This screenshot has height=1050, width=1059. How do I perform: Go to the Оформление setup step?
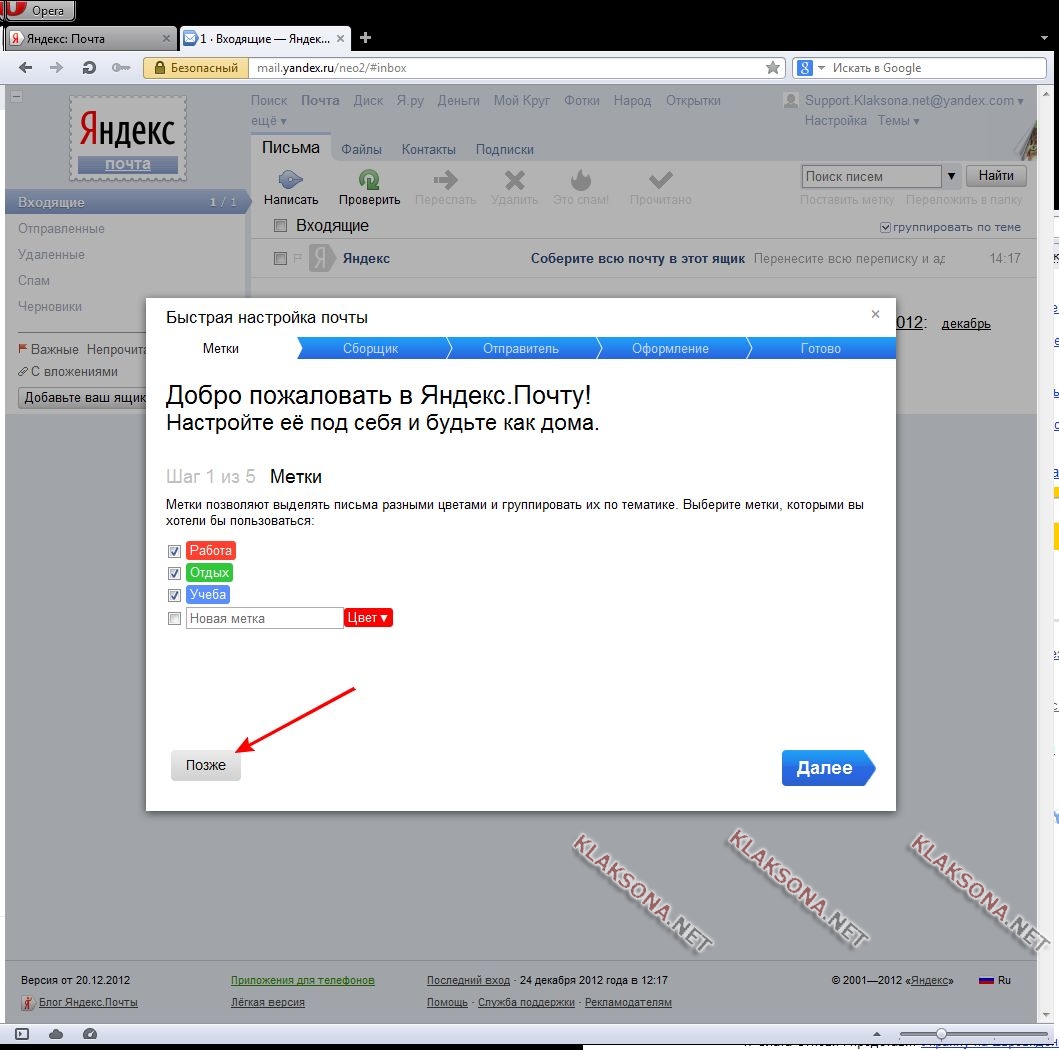point(670,348)
